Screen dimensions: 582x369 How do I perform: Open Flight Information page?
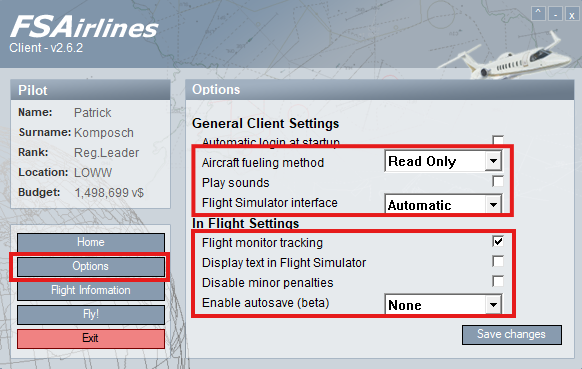[x=91, y=290]
